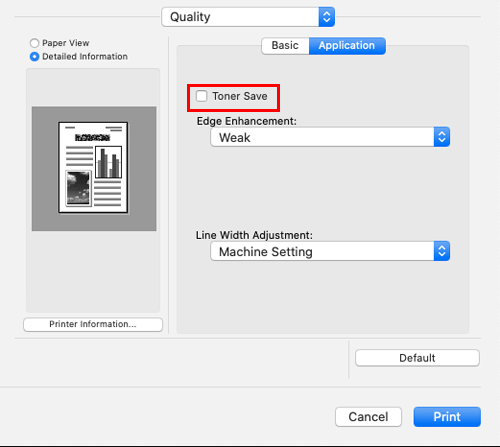Select the Paper View radio button
500x447 pixels.
[34, 43]
